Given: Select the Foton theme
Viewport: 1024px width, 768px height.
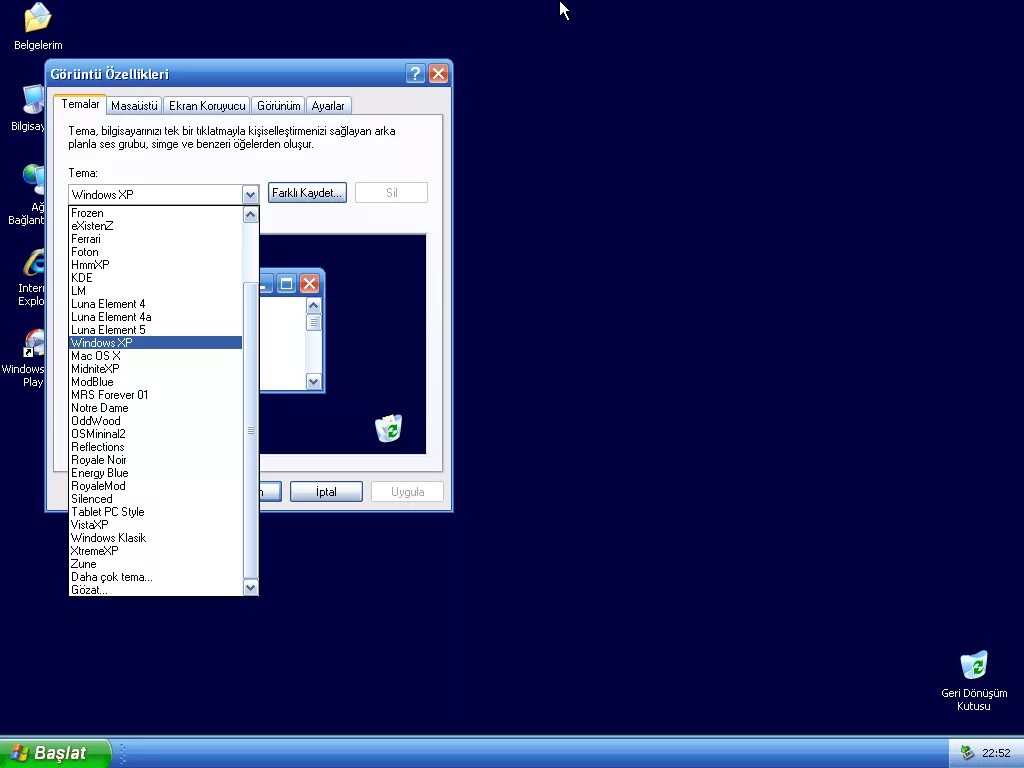Looking at the screenshot, I should (x=155, y=252).
